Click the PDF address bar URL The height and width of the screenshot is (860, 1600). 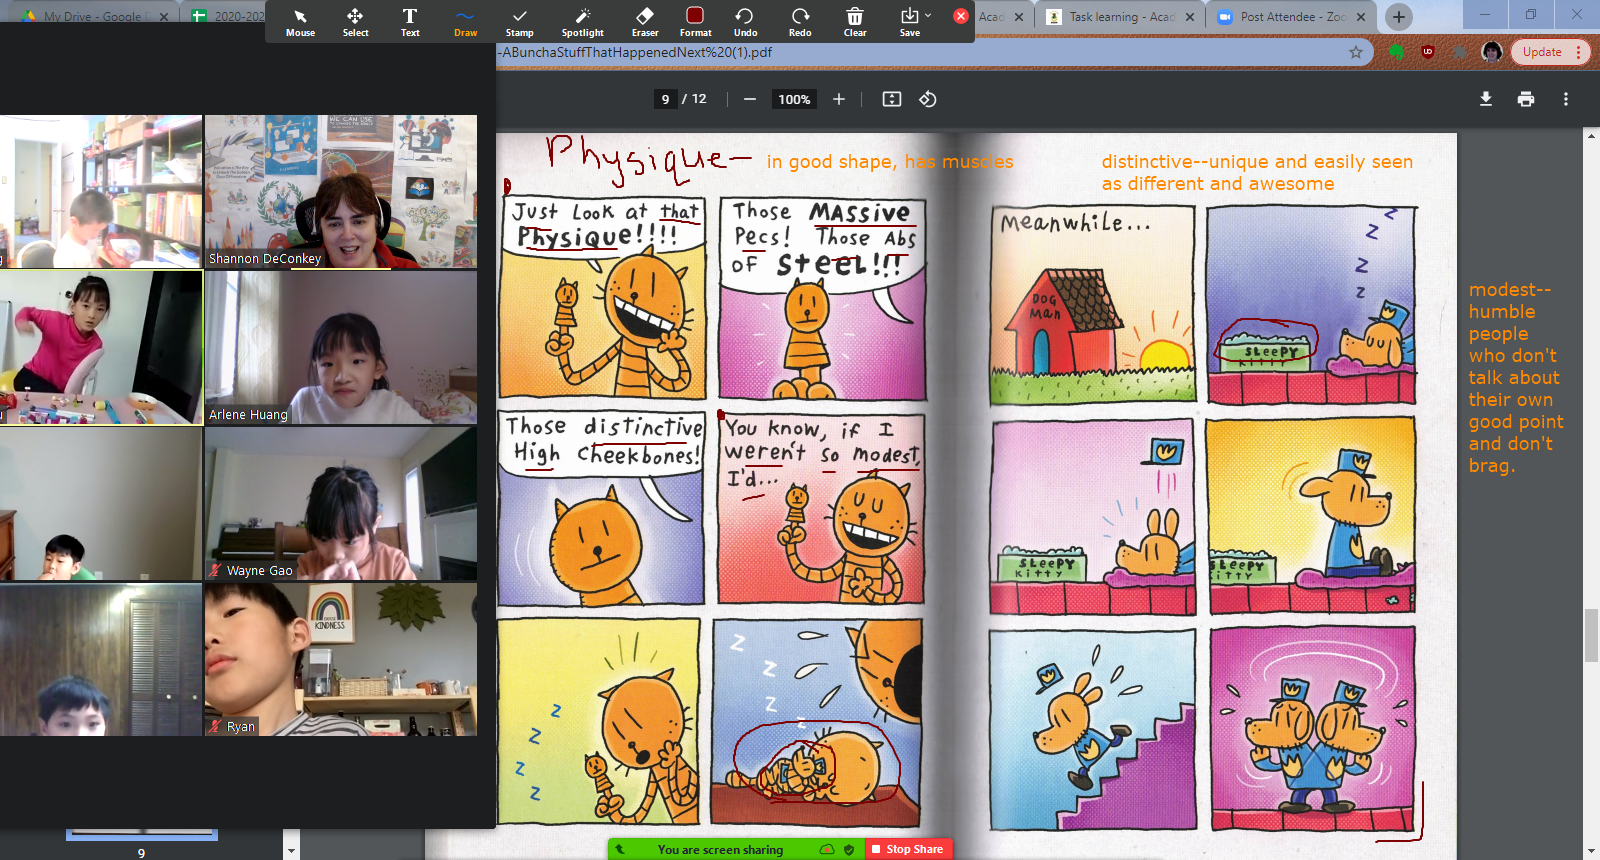point(637,52)
